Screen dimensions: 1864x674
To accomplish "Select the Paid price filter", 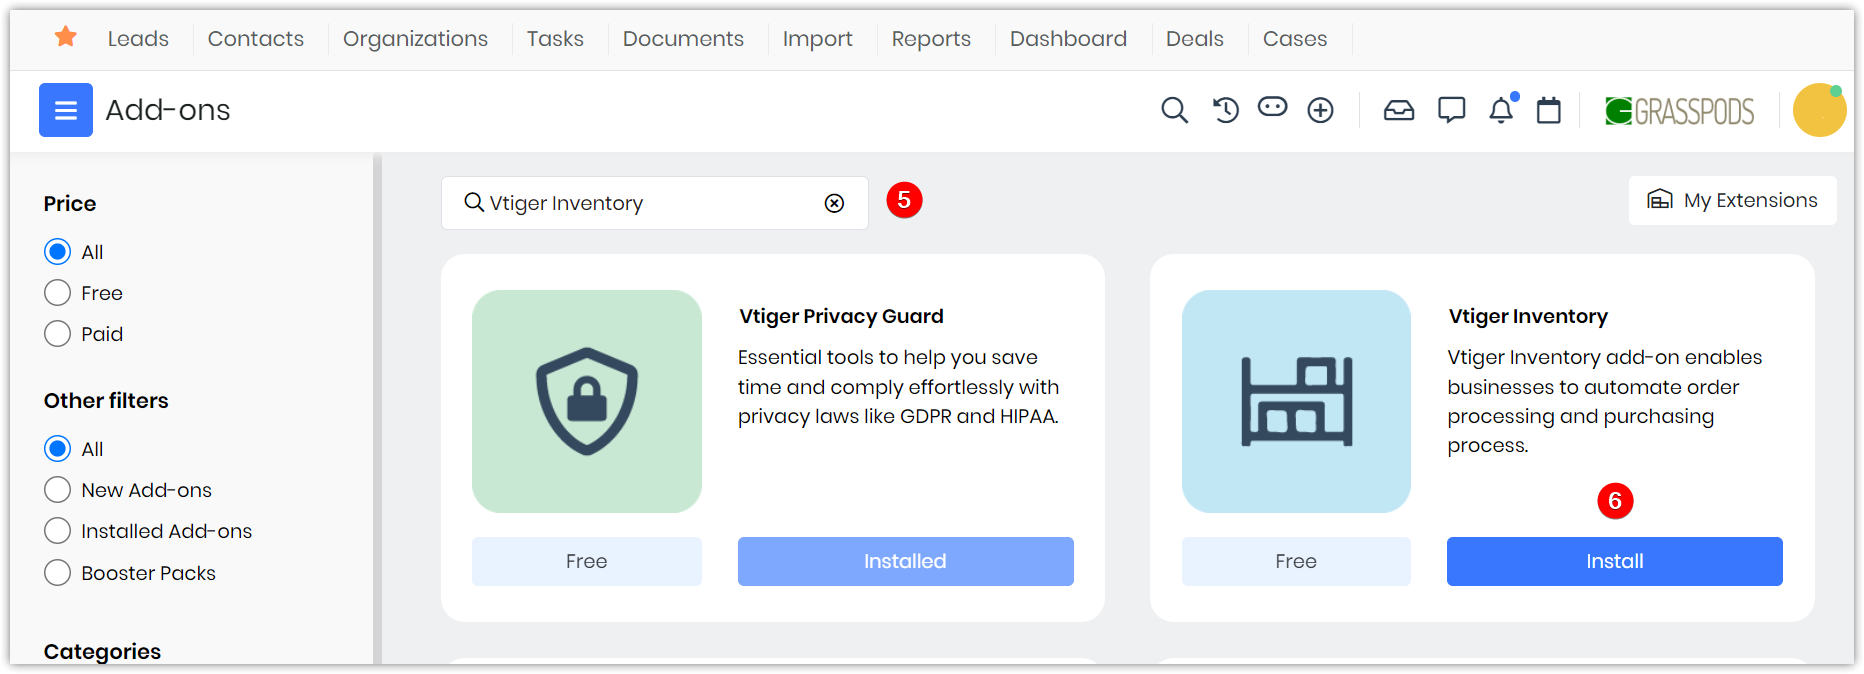I will [58, 334].
